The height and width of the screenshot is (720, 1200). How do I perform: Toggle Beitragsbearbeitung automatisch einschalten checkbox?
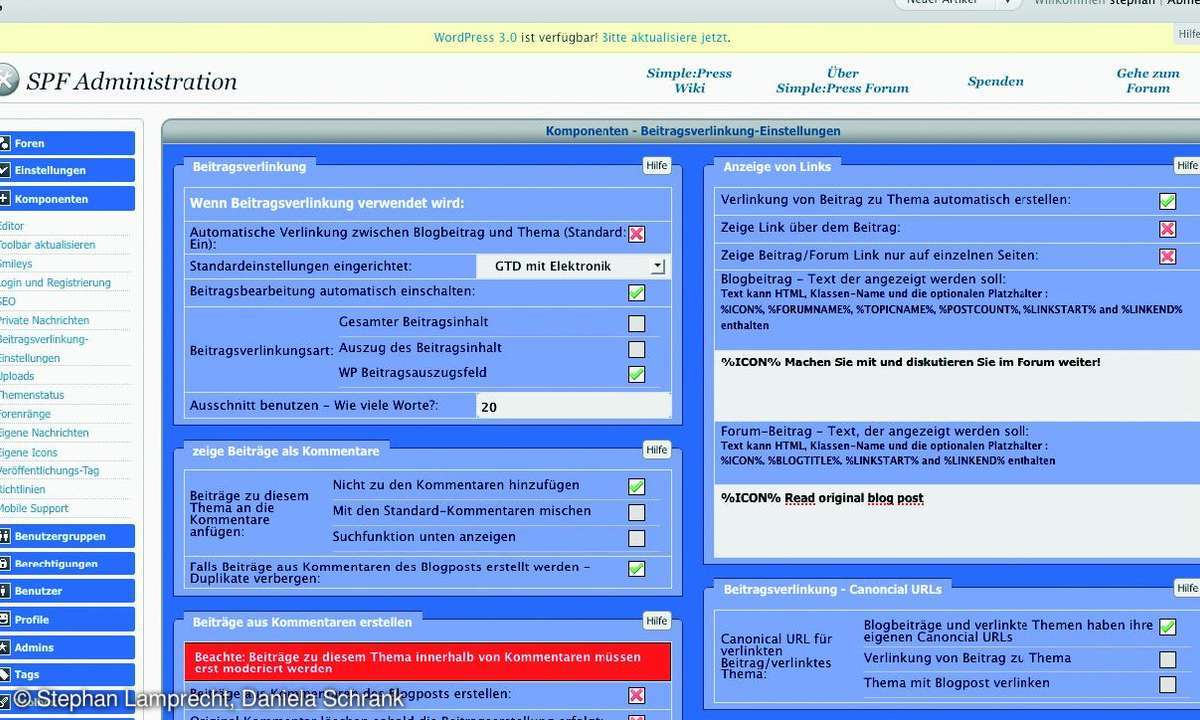point(637,293)
